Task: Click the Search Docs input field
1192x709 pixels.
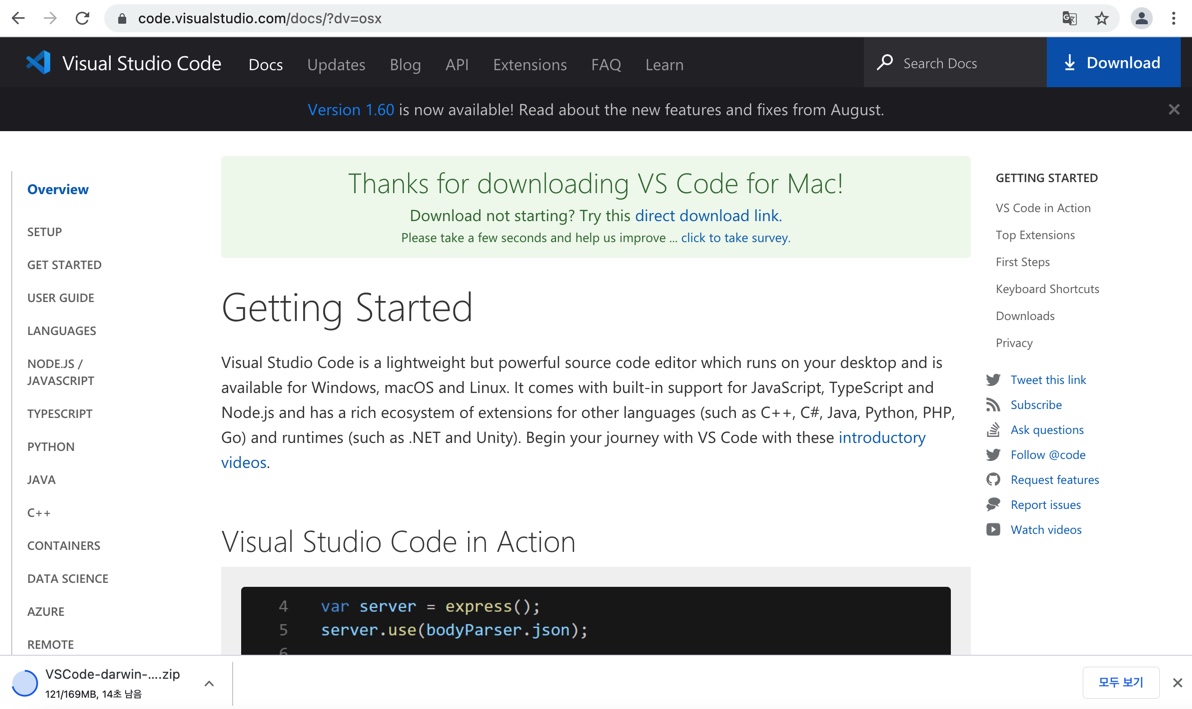Action: point(955,62)
